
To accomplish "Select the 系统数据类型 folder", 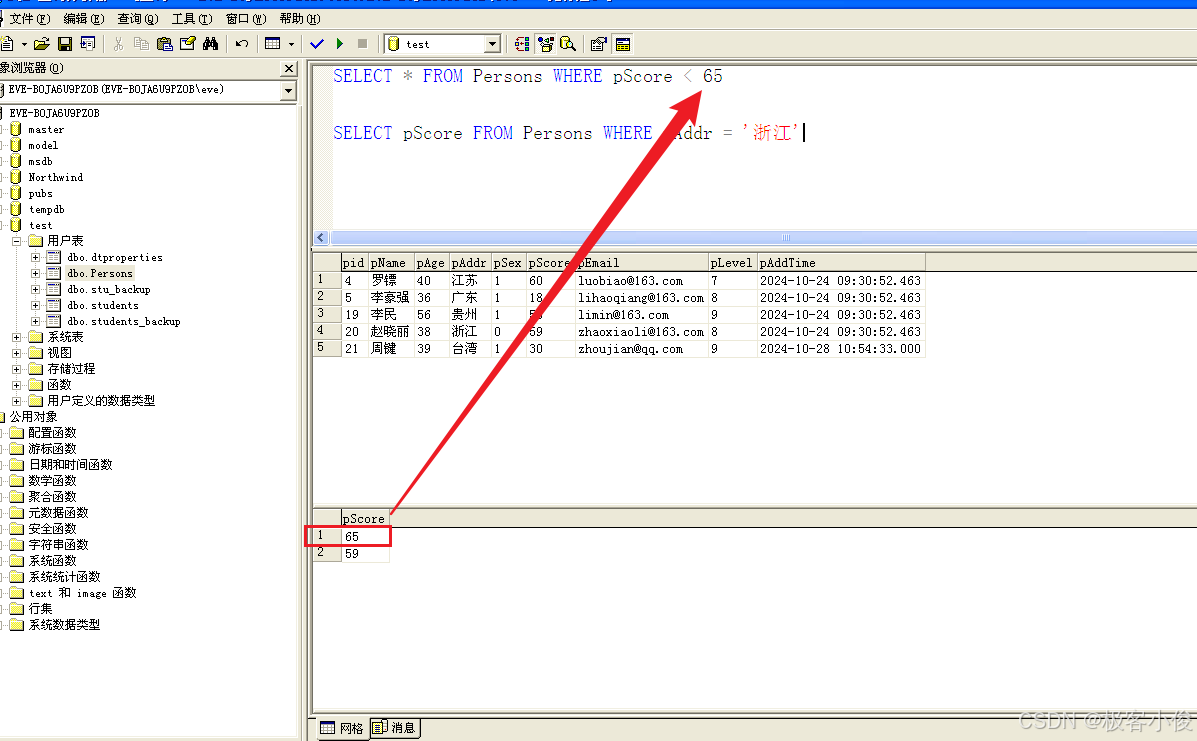I will 64,625.
